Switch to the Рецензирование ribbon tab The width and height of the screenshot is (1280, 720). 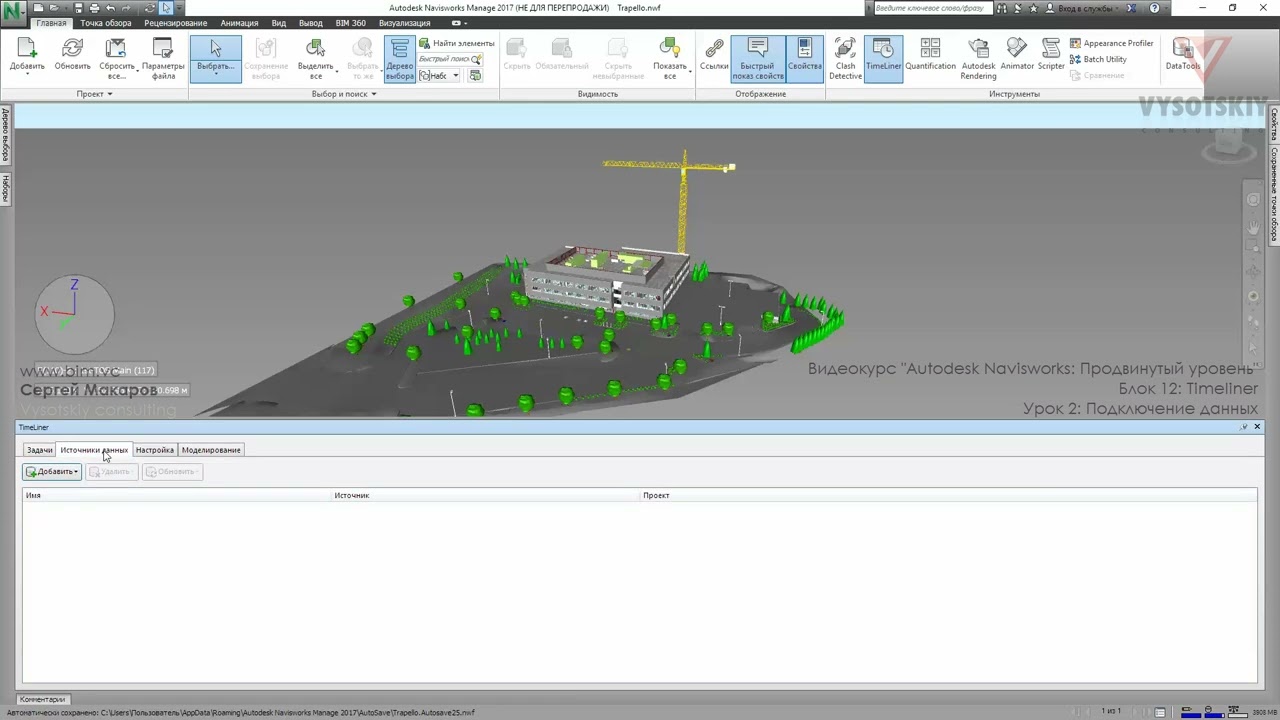[175, 23]
